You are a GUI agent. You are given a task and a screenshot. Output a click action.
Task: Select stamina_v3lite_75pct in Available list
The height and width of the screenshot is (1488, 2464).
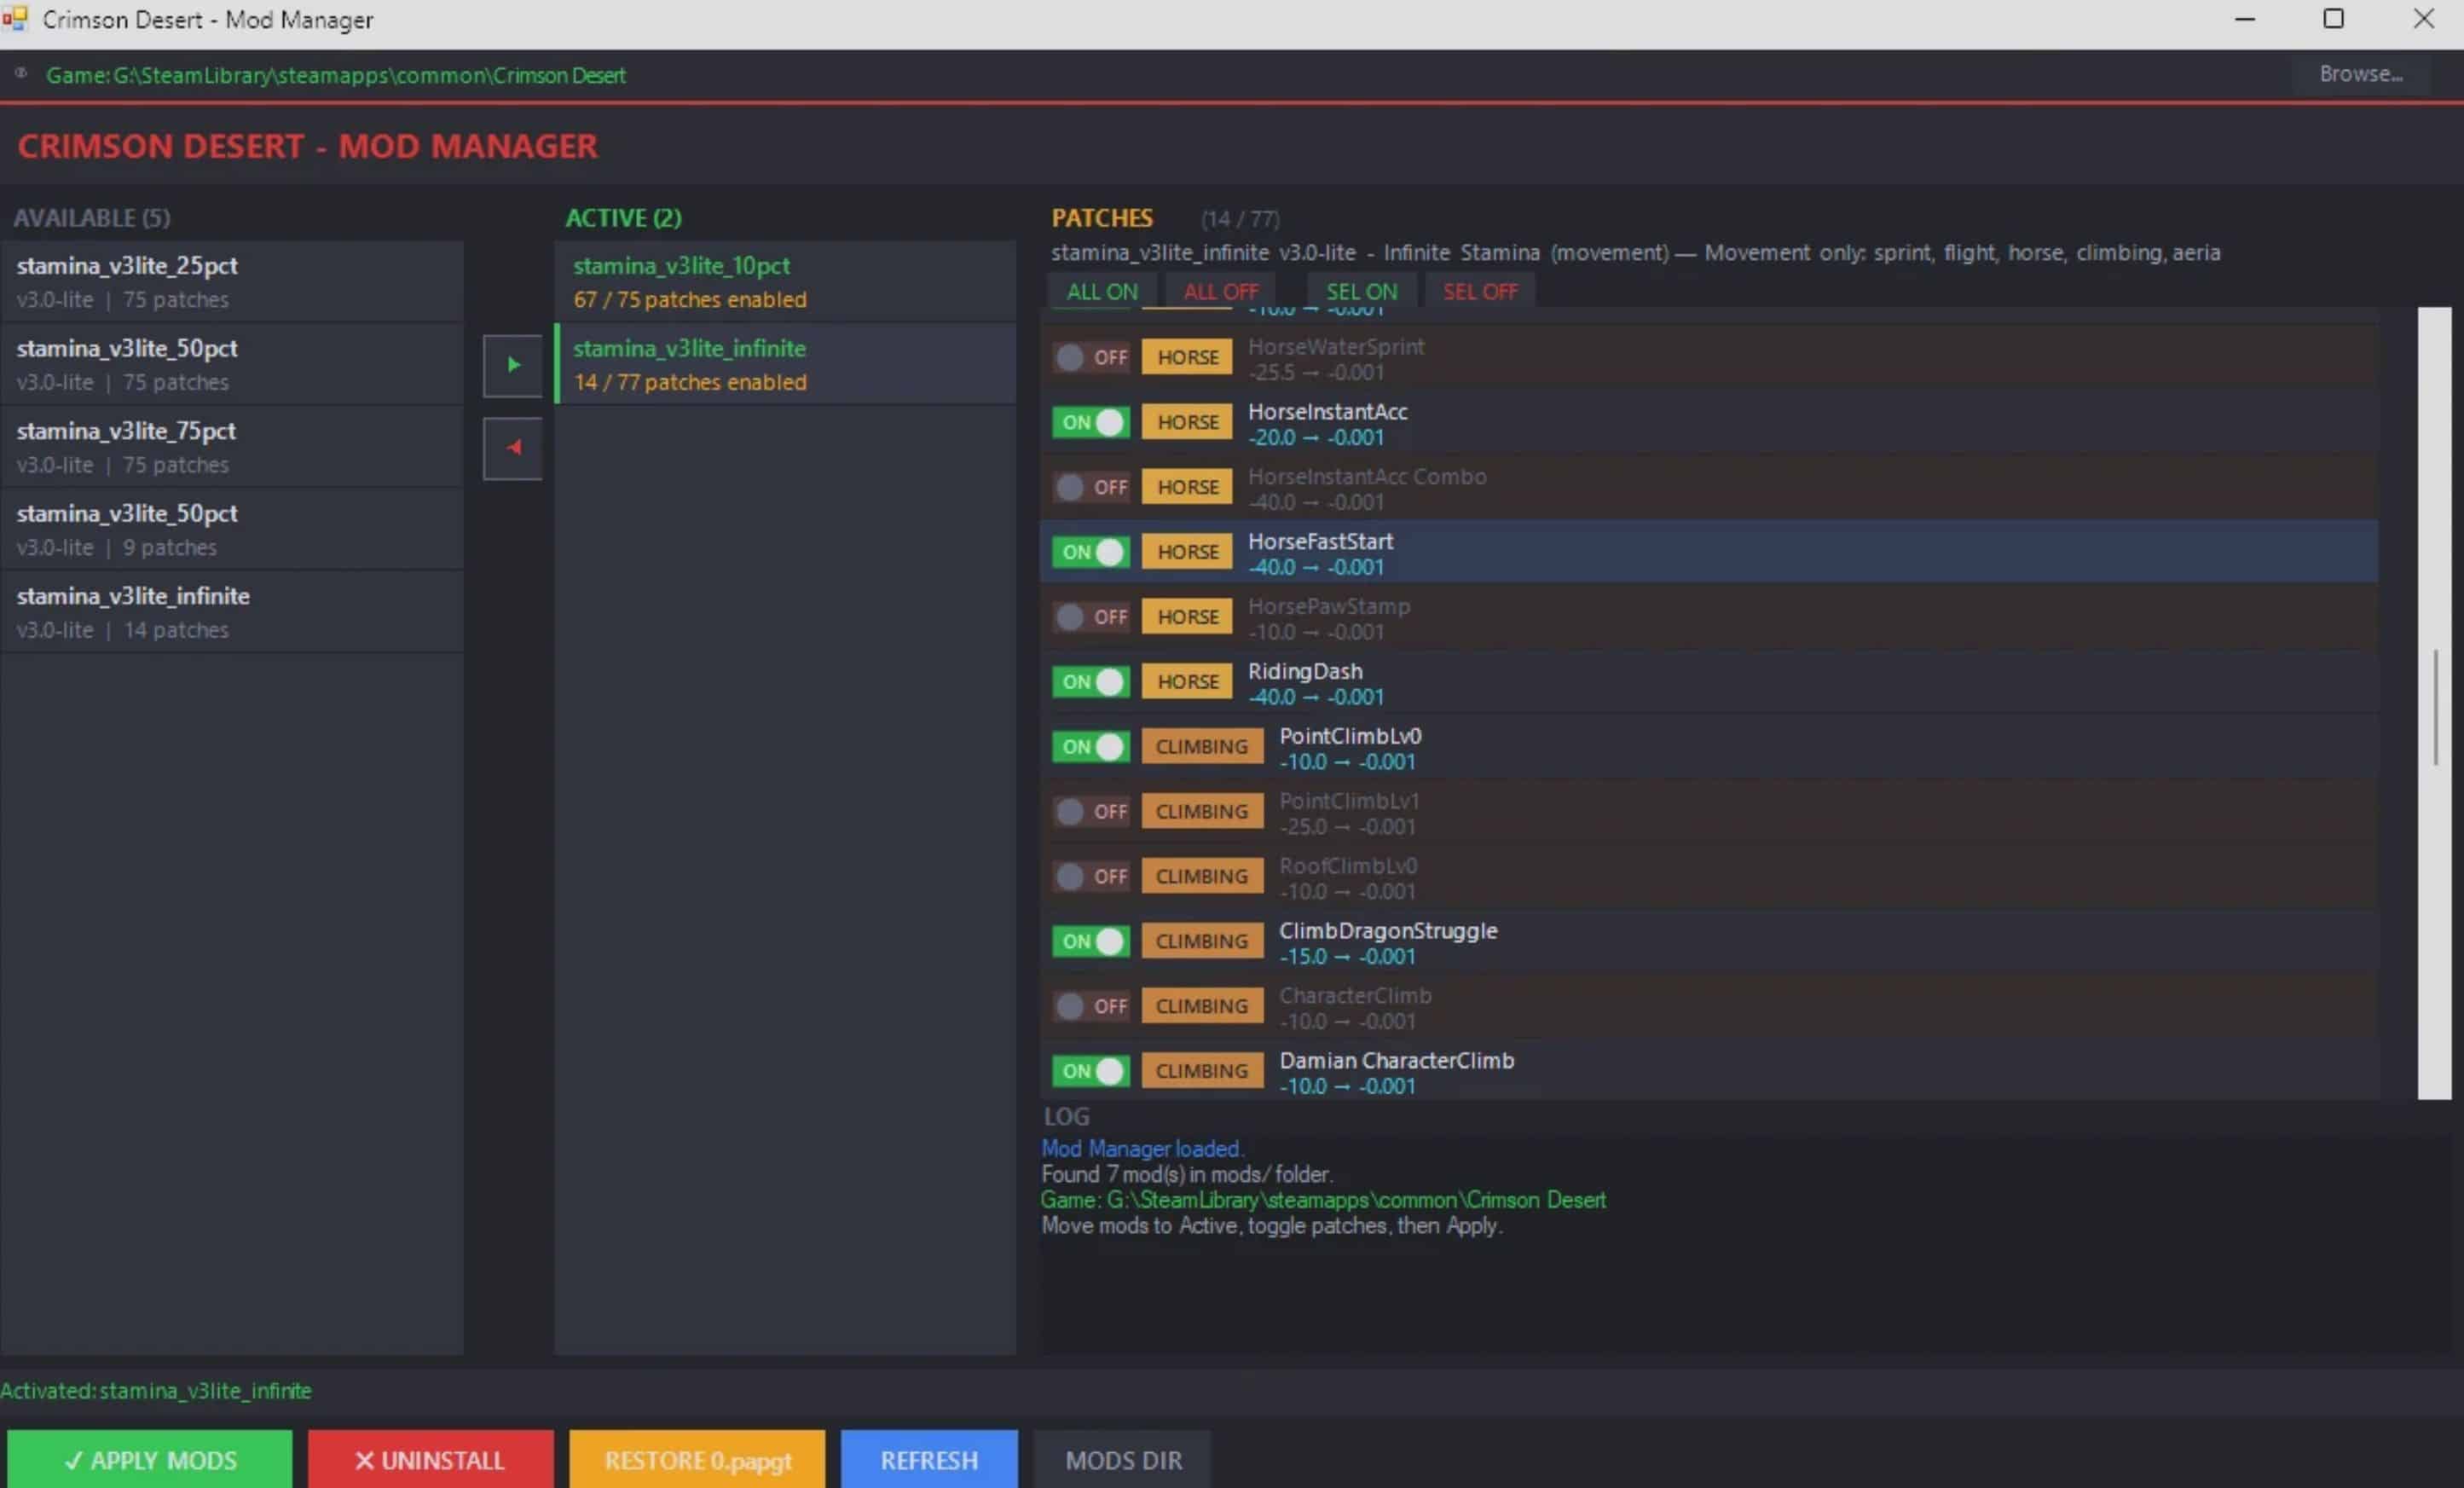point(232,446)
